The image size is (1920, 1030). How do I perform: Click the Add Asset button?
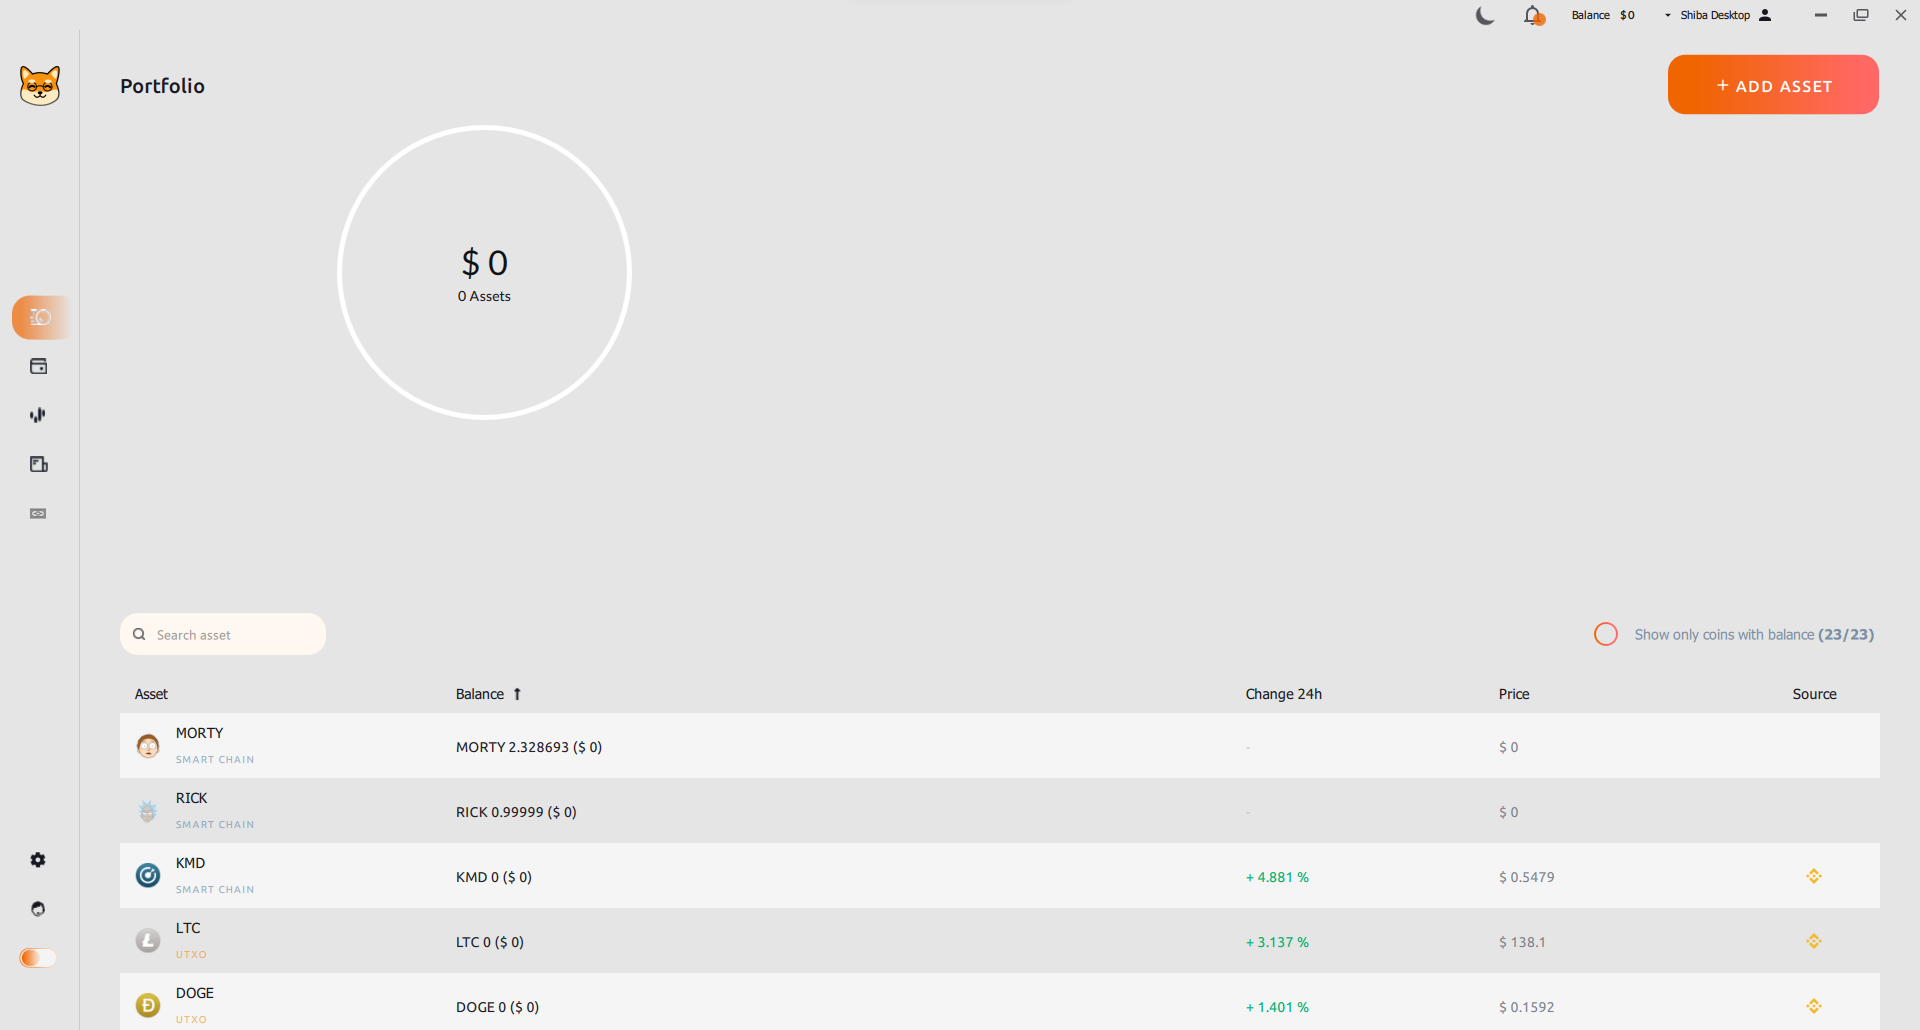tap(1773, 85)
